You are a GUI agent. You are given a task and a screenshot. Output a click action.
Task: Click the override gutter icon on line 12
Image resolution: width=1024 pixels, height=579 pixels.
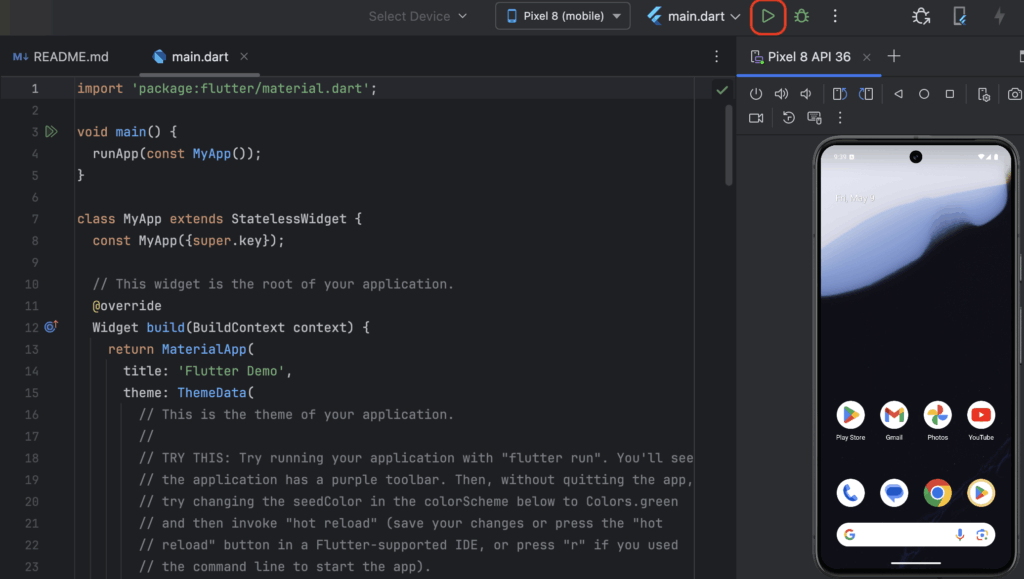point(51,326)
